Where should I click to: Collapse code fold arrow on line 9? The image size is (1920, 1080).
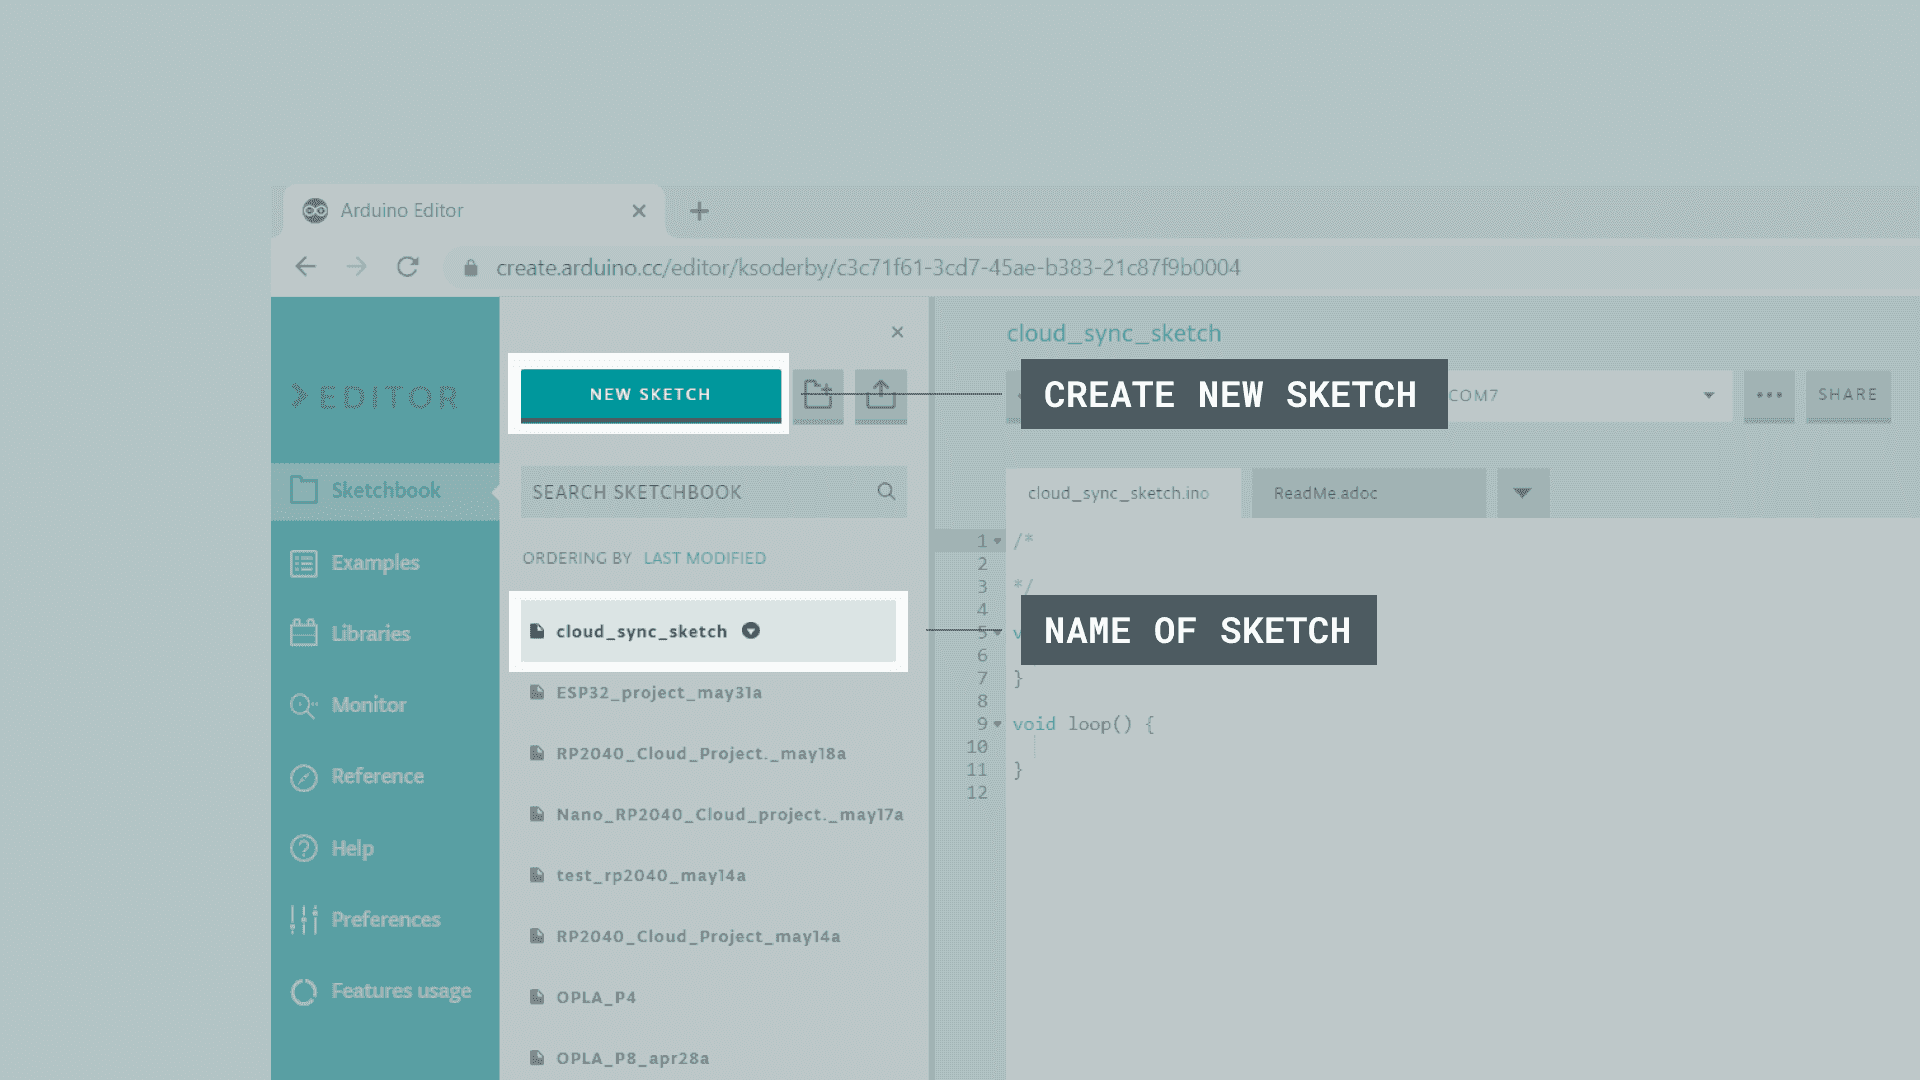[998, 724]
